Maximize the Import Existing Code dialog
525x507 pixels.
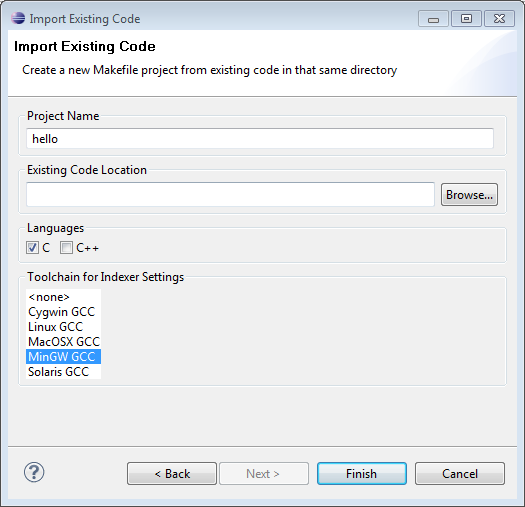point(466,19)
